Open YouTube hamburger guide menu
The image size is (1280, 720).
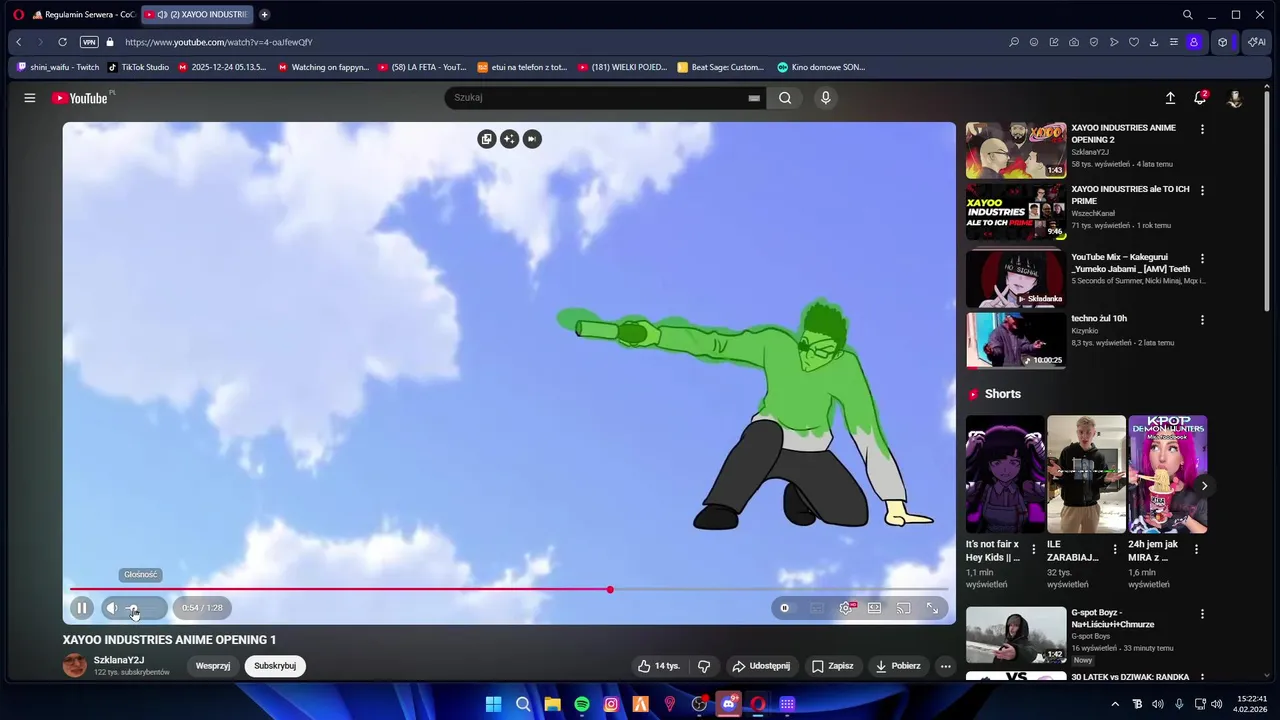coord(30,98)
